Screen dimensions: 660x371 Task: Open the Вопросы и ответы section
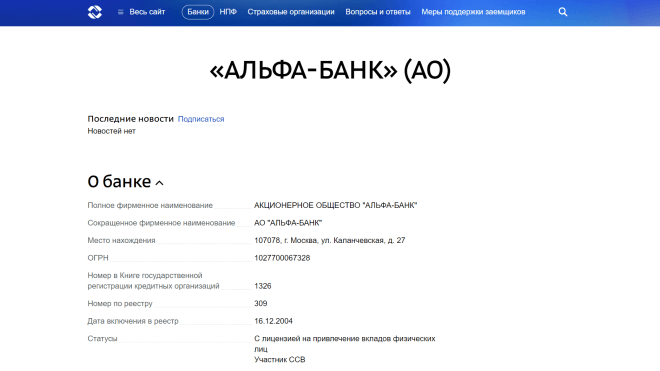pyautogui.click(x=378, y=12)
